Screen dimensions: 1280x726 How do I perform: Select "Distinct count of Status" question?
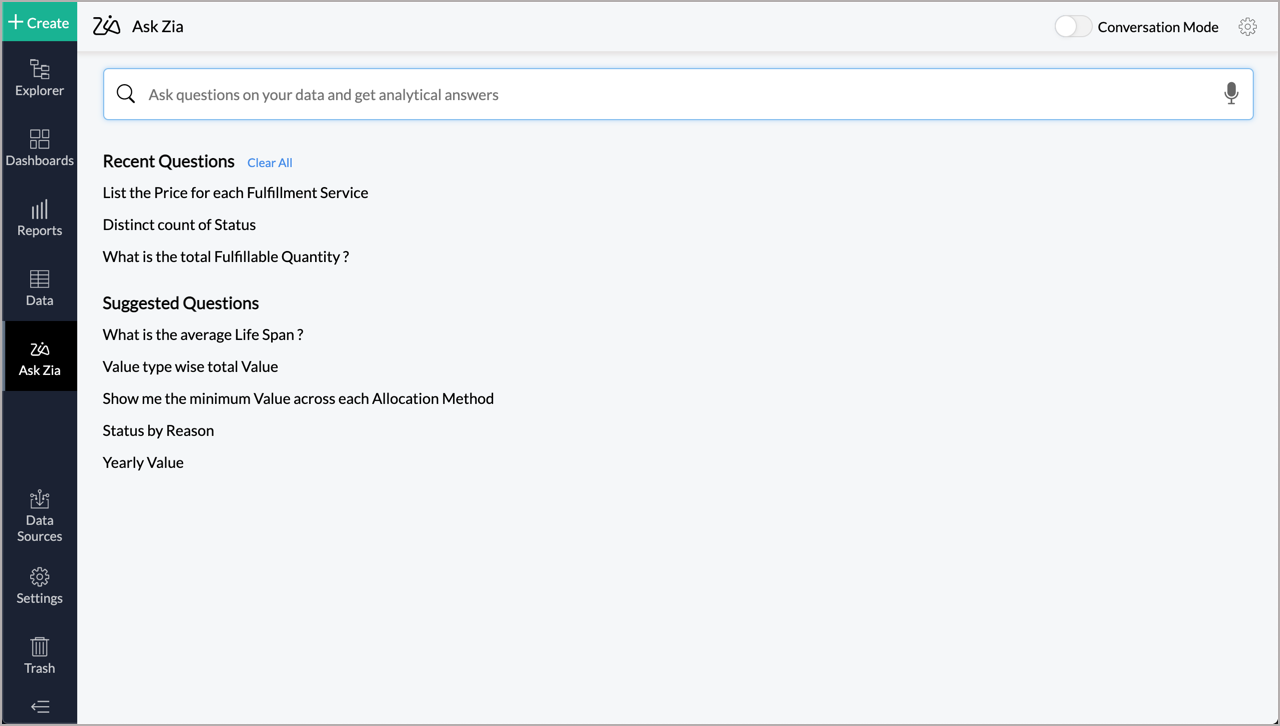(x=179, y=225)
